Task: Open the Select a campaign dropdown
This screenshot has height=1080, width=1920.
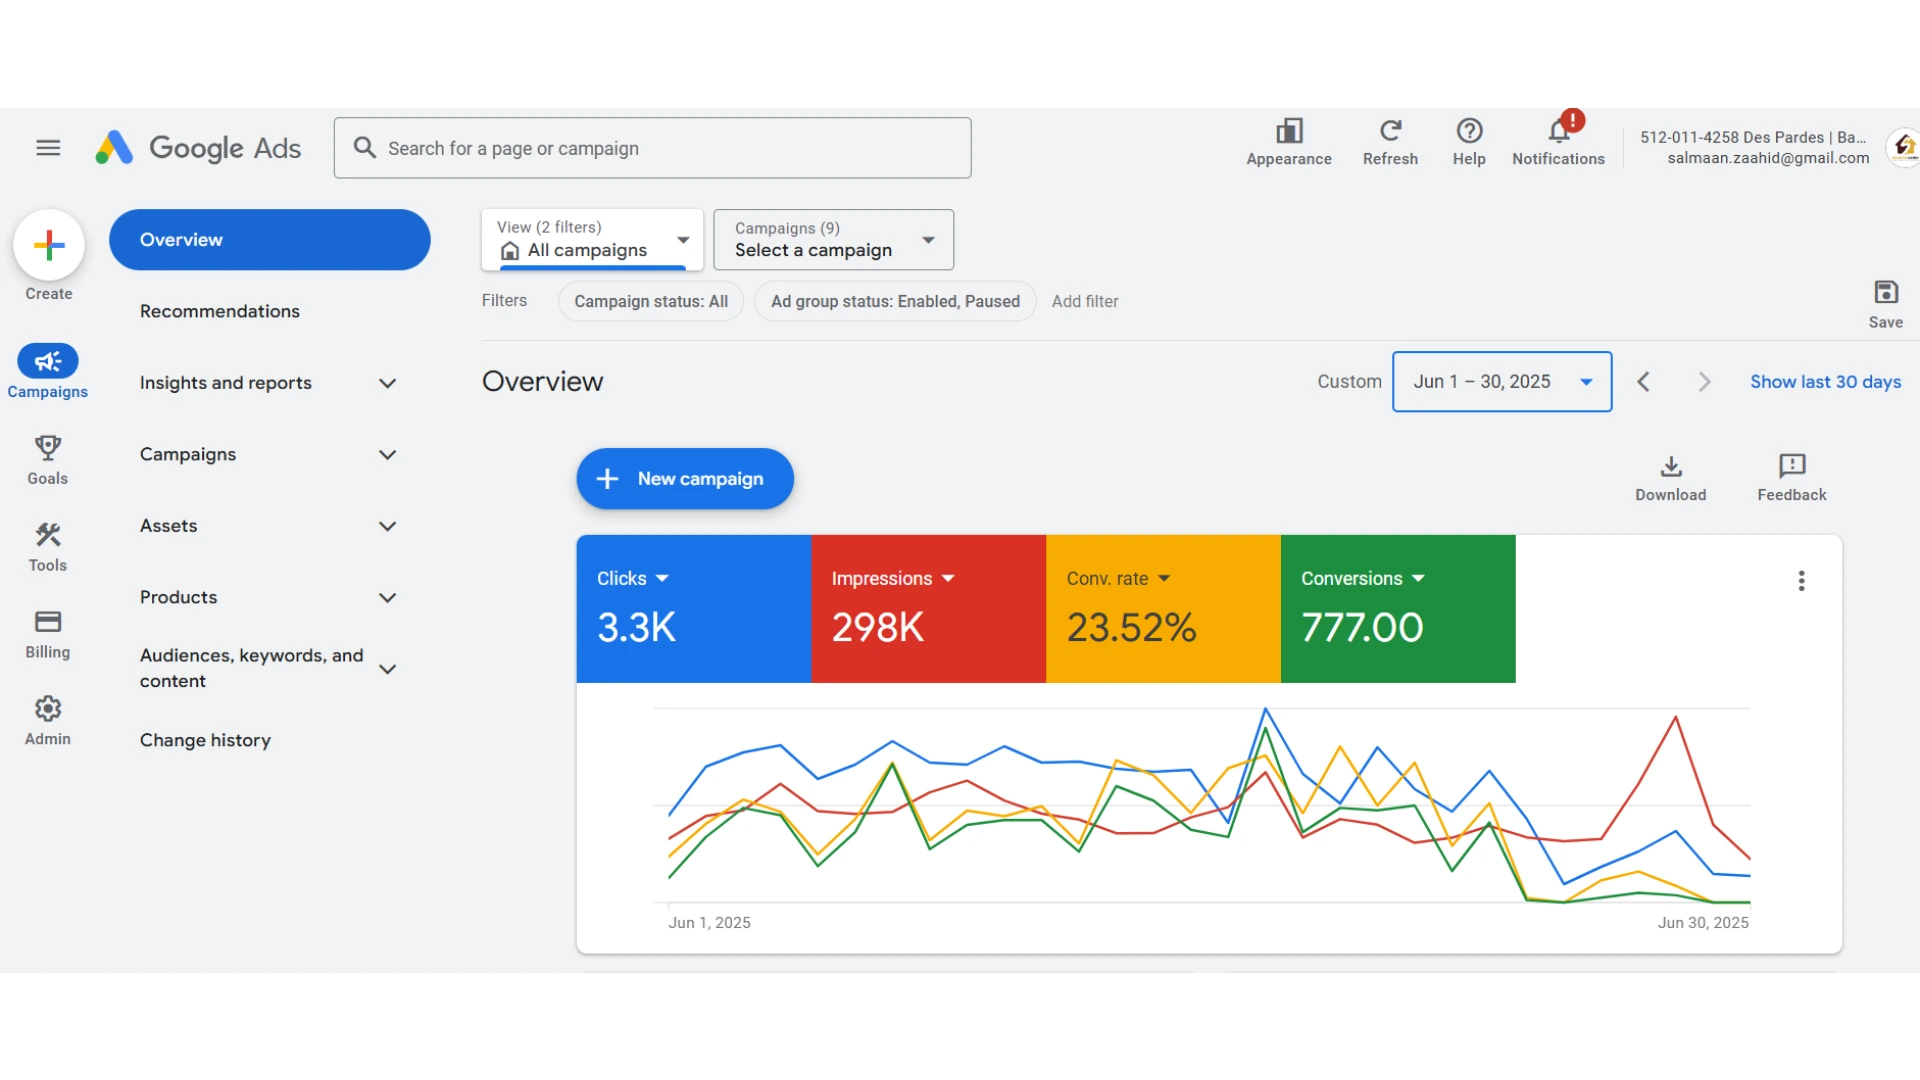Action: 833,240
